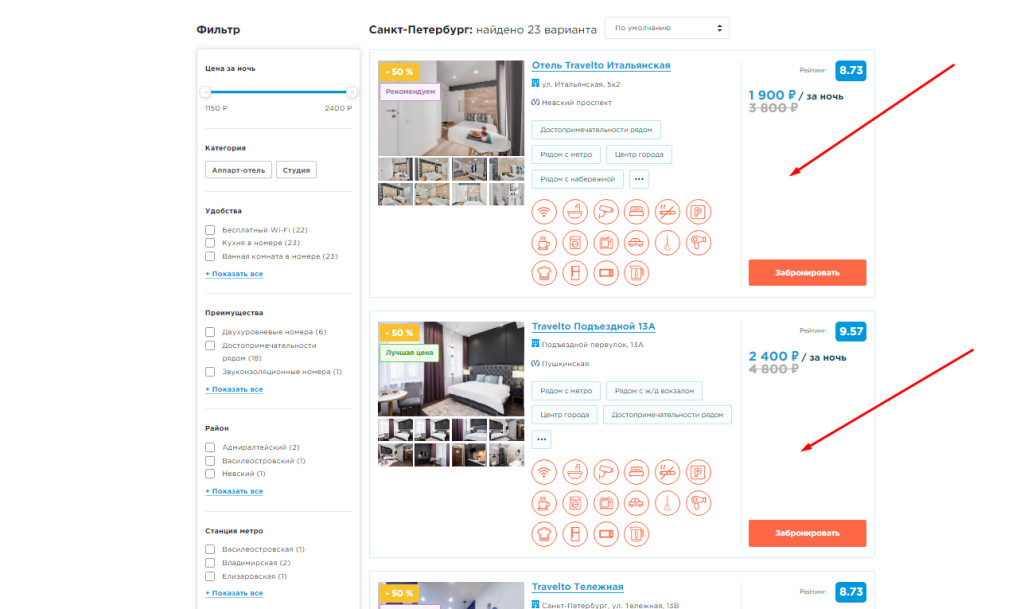Click microwave icon in Подъездной 13А card
1024x609 pixels.
pyautogui.click(x=605, y=534)
